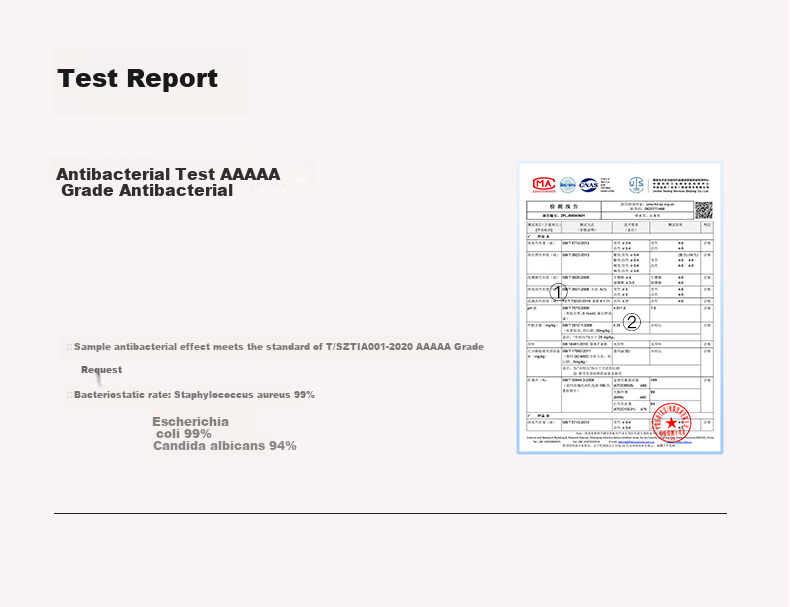Image resolution: width=790 pixels, height=607 pixels.
Task: Click the word 'Request'
Action: point(101,370)
